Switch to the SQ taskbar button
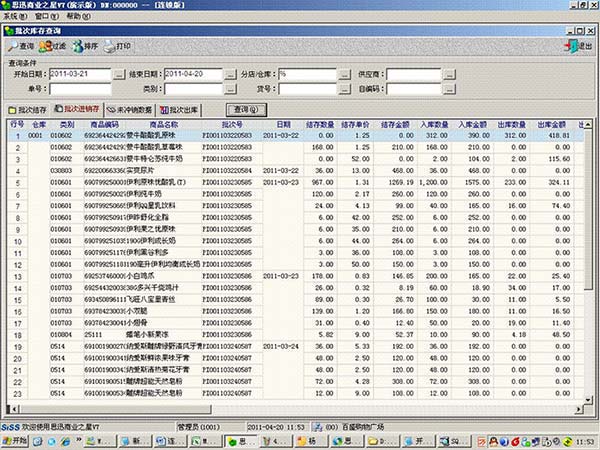Image resolution: width=600 pixels, height=450 pixels. 453,442
